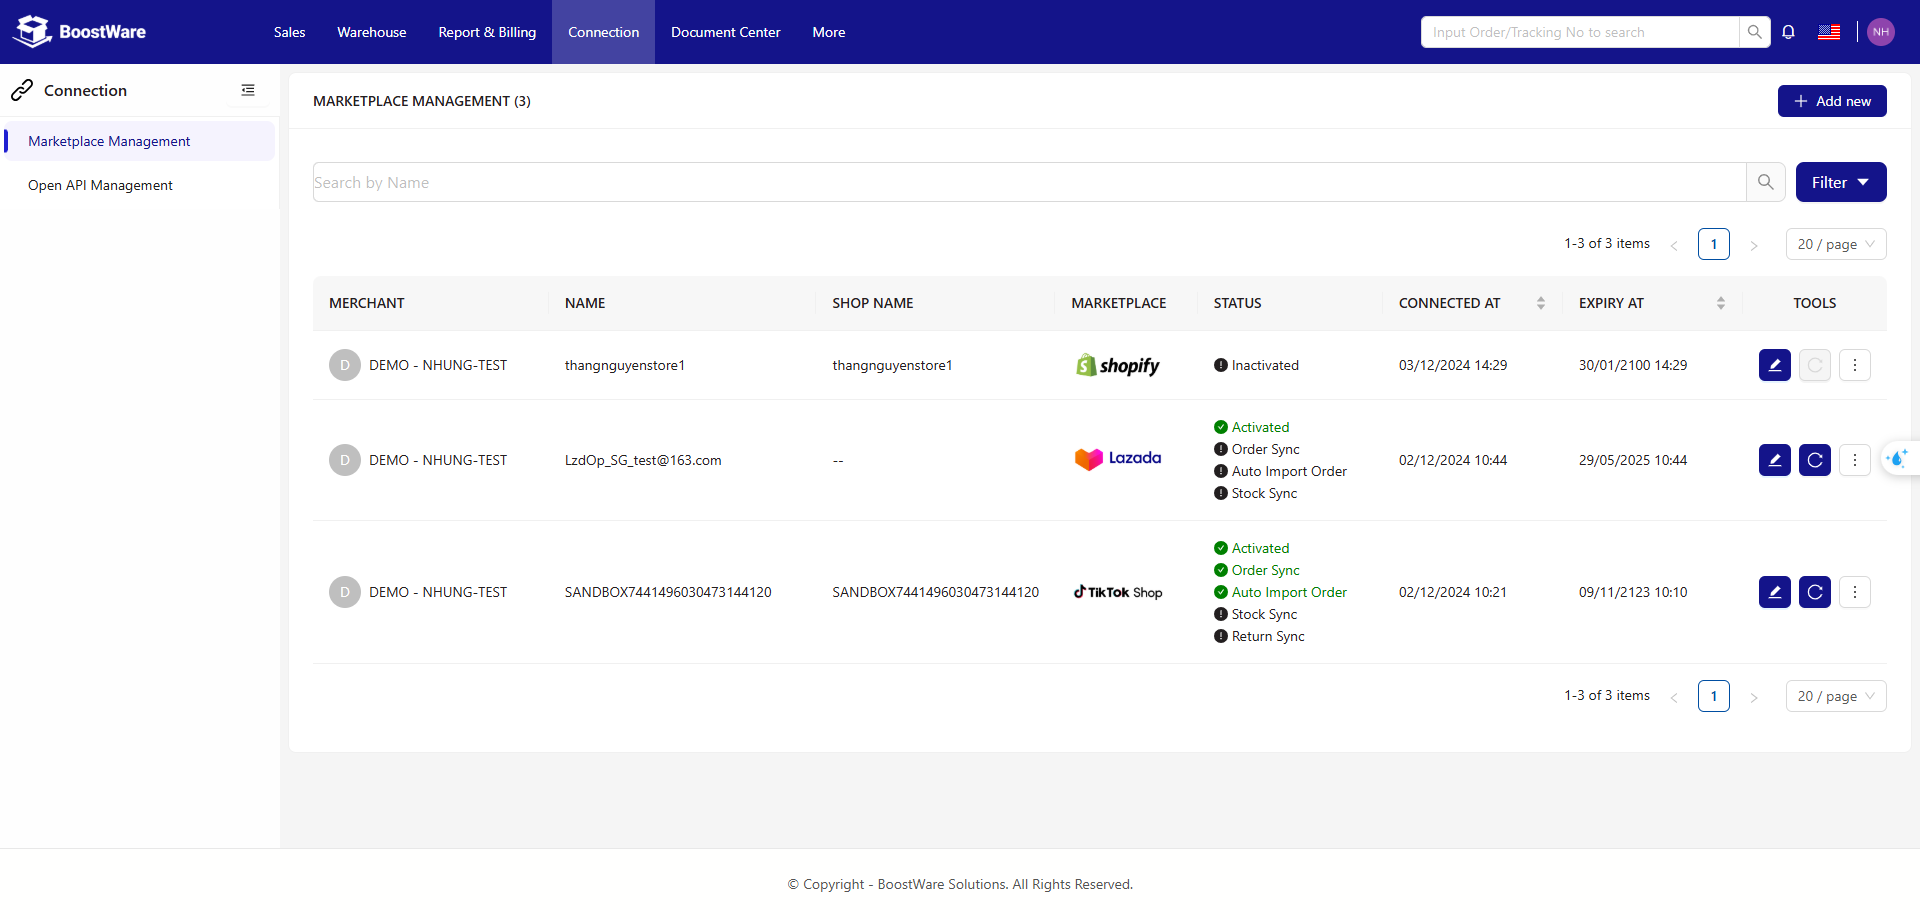
Task: Open the Sales menu
Action: (x=290, y=32)
